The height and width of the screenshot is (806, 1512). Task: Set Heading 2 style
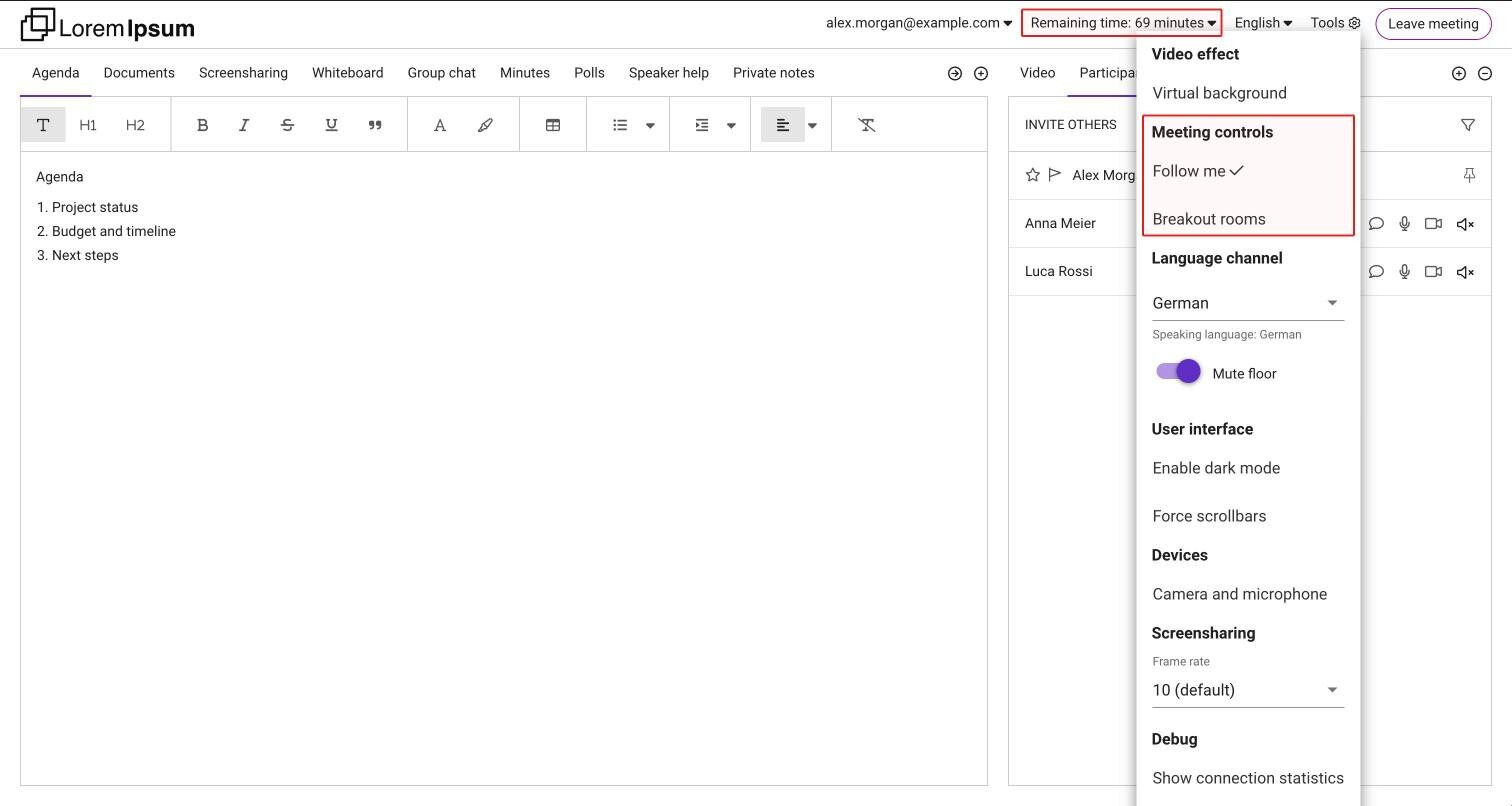pyautogui.click(x=135, y=125)
